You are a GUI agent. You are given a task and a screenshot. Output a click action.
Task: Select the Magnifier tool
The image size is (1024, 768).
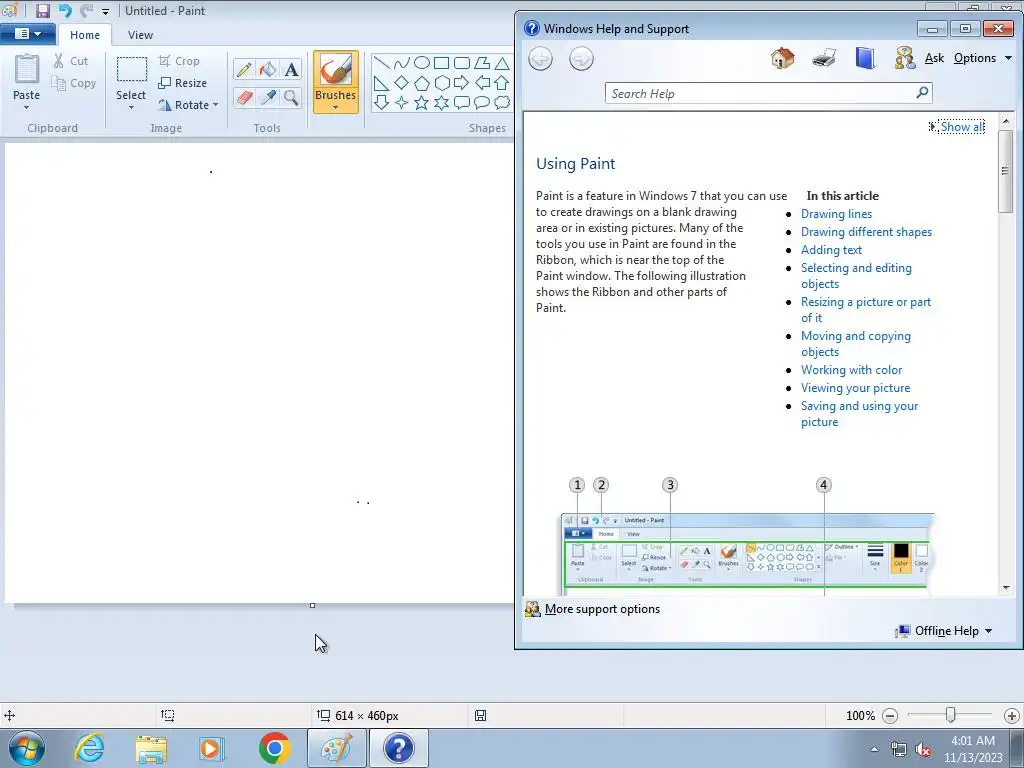(x=291, y=97)
